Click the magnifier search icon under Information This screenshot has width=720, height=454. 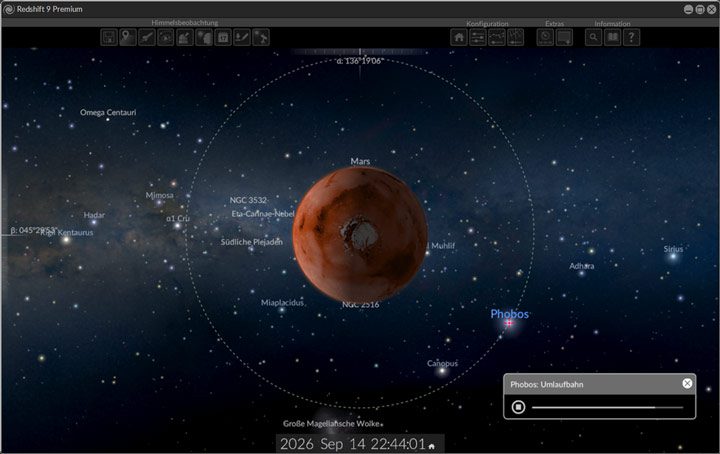(593, 37)
